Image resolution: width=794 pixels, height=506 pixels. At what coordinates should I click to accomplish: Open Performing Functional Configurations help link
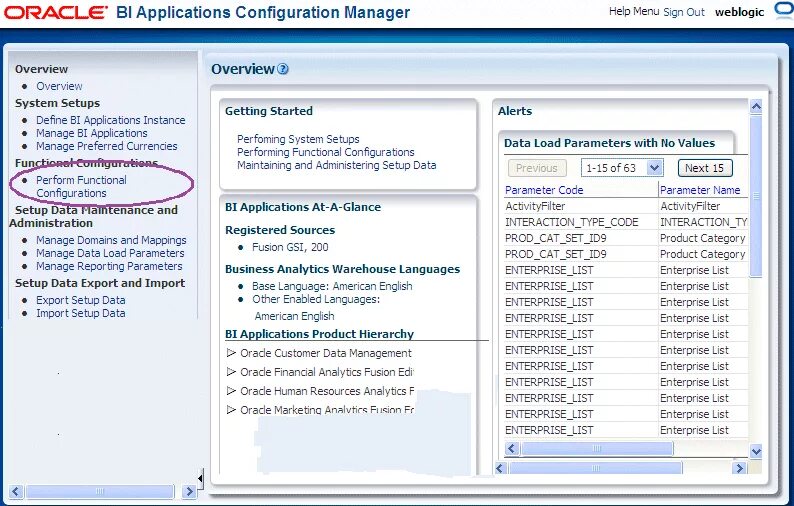(x=326, y=152)
